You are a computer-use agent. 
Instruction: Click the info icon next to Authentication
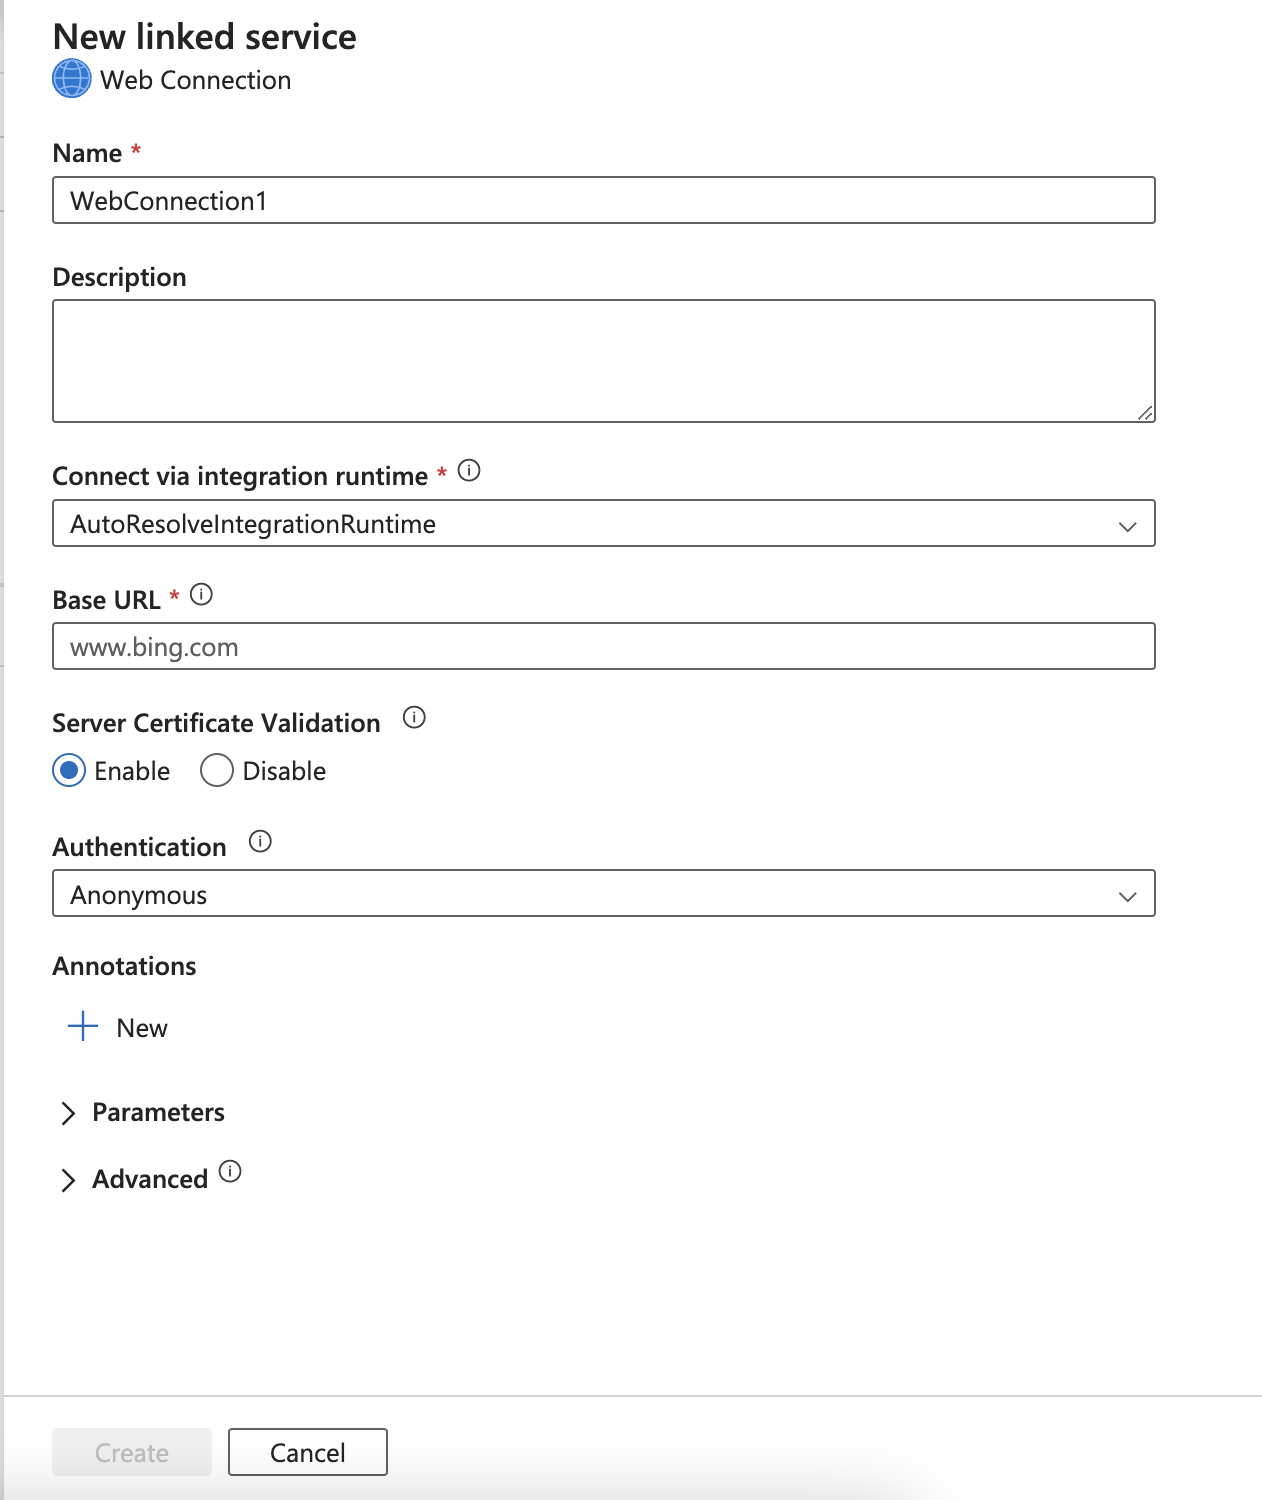[260, 842]
